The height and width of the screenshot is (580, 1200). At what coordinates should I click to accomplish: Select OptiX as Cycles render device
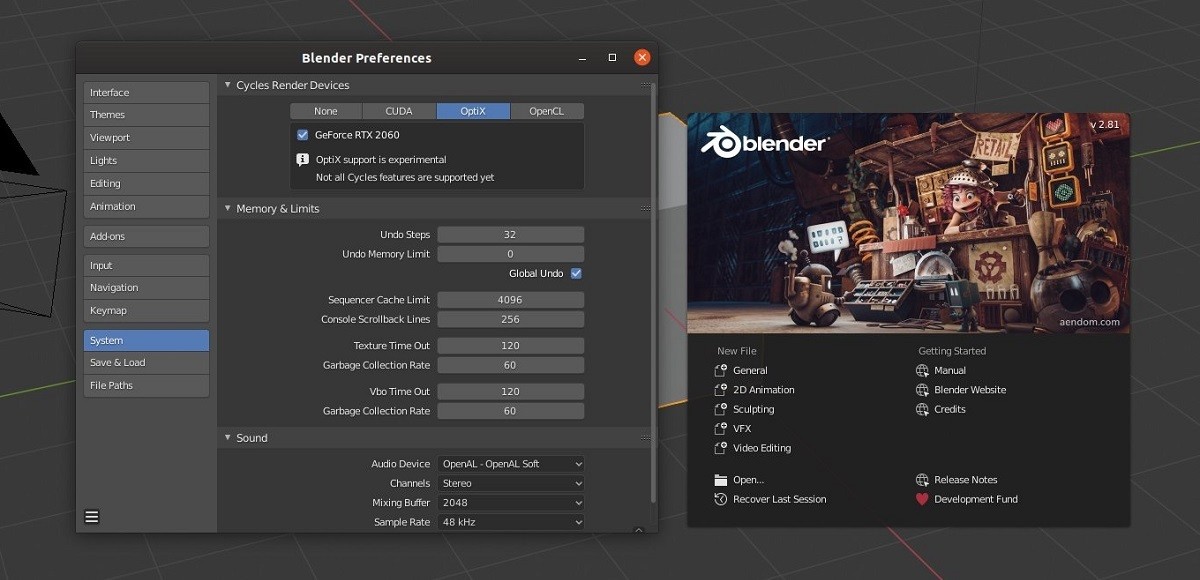pyautogui.click(x=473, y=111)
